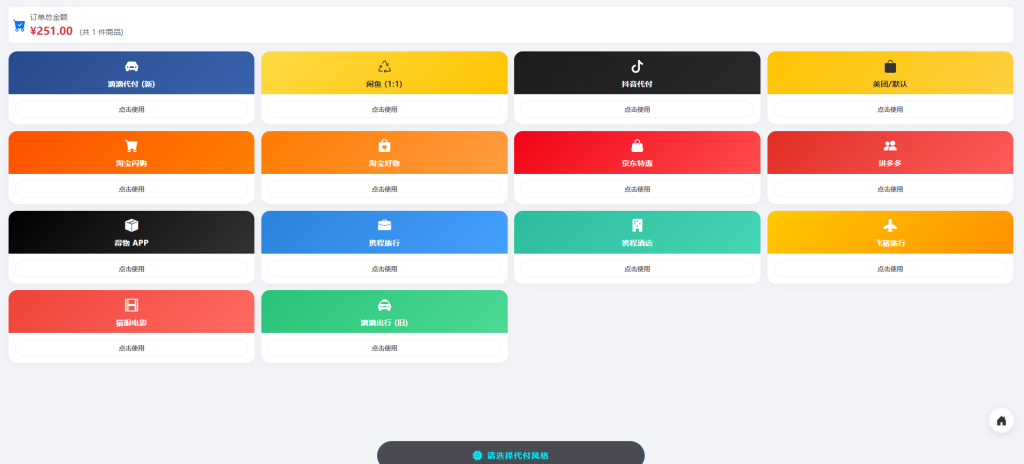Click the 抖音代付 card title text

tap(637, 84)
